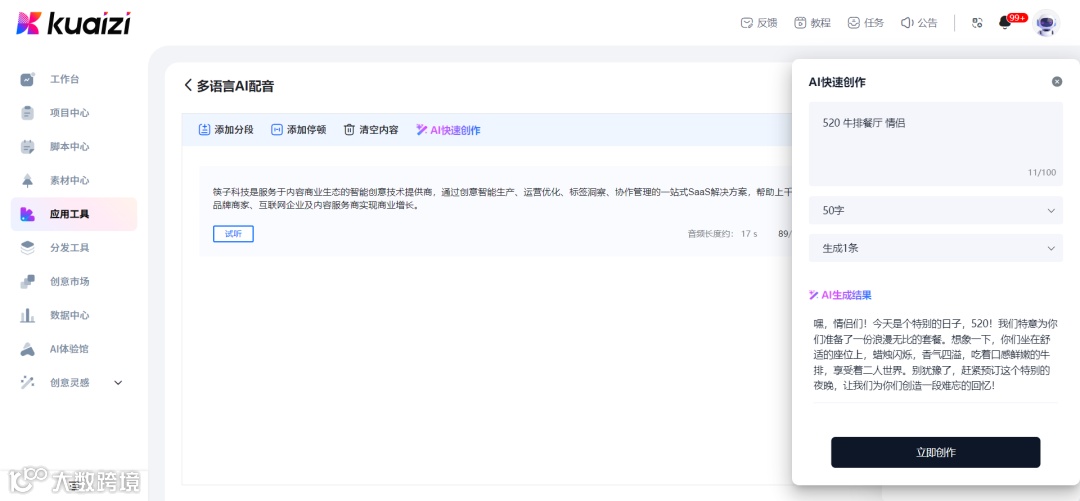Click the 音频长度约: 17 s label
This screenshot has width=1080, height=501.
[x=723, y=234]
